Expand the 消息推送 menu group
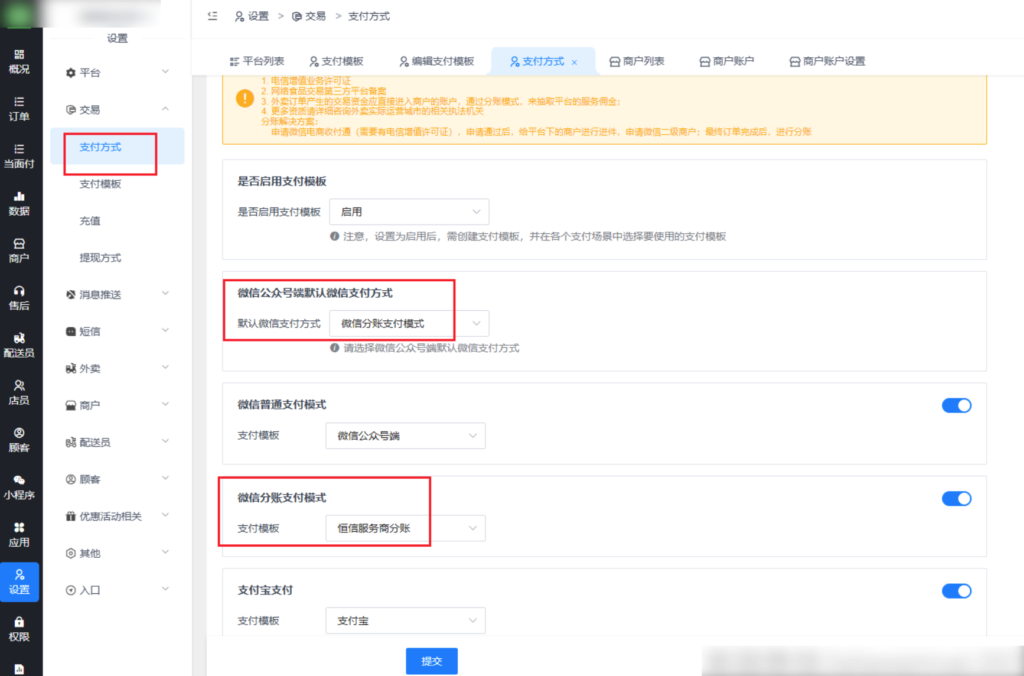Screen dimensions: 1024x676 click(100, 295)
